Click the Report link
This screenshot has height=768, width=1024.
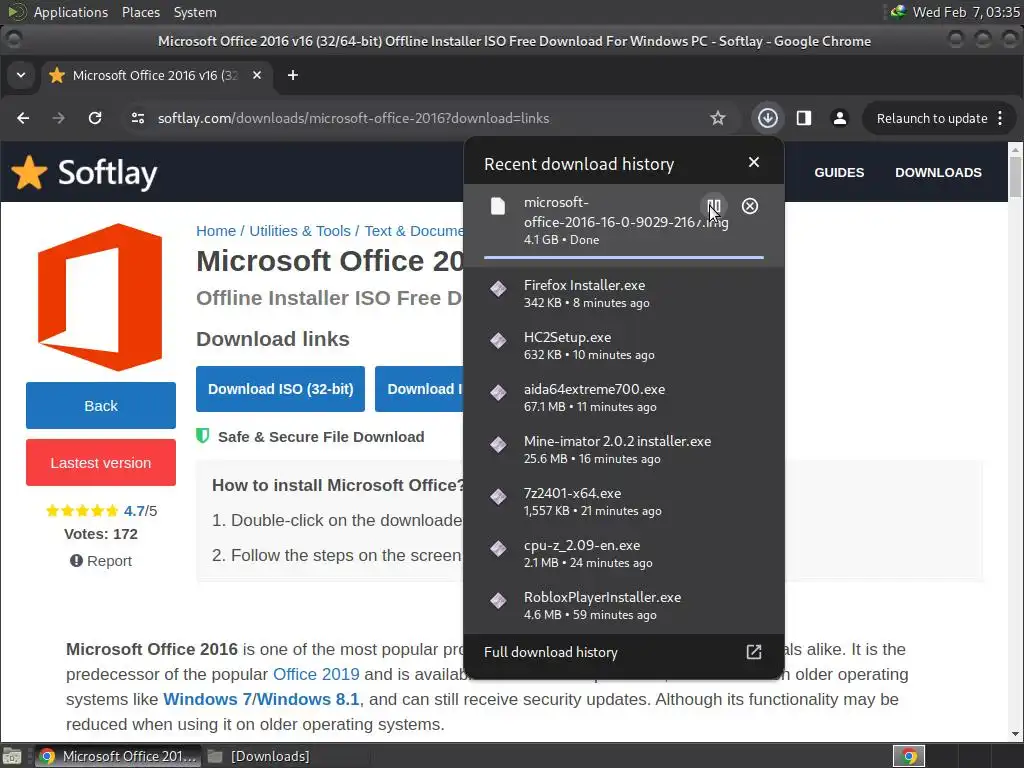click(x=101, y=561)
